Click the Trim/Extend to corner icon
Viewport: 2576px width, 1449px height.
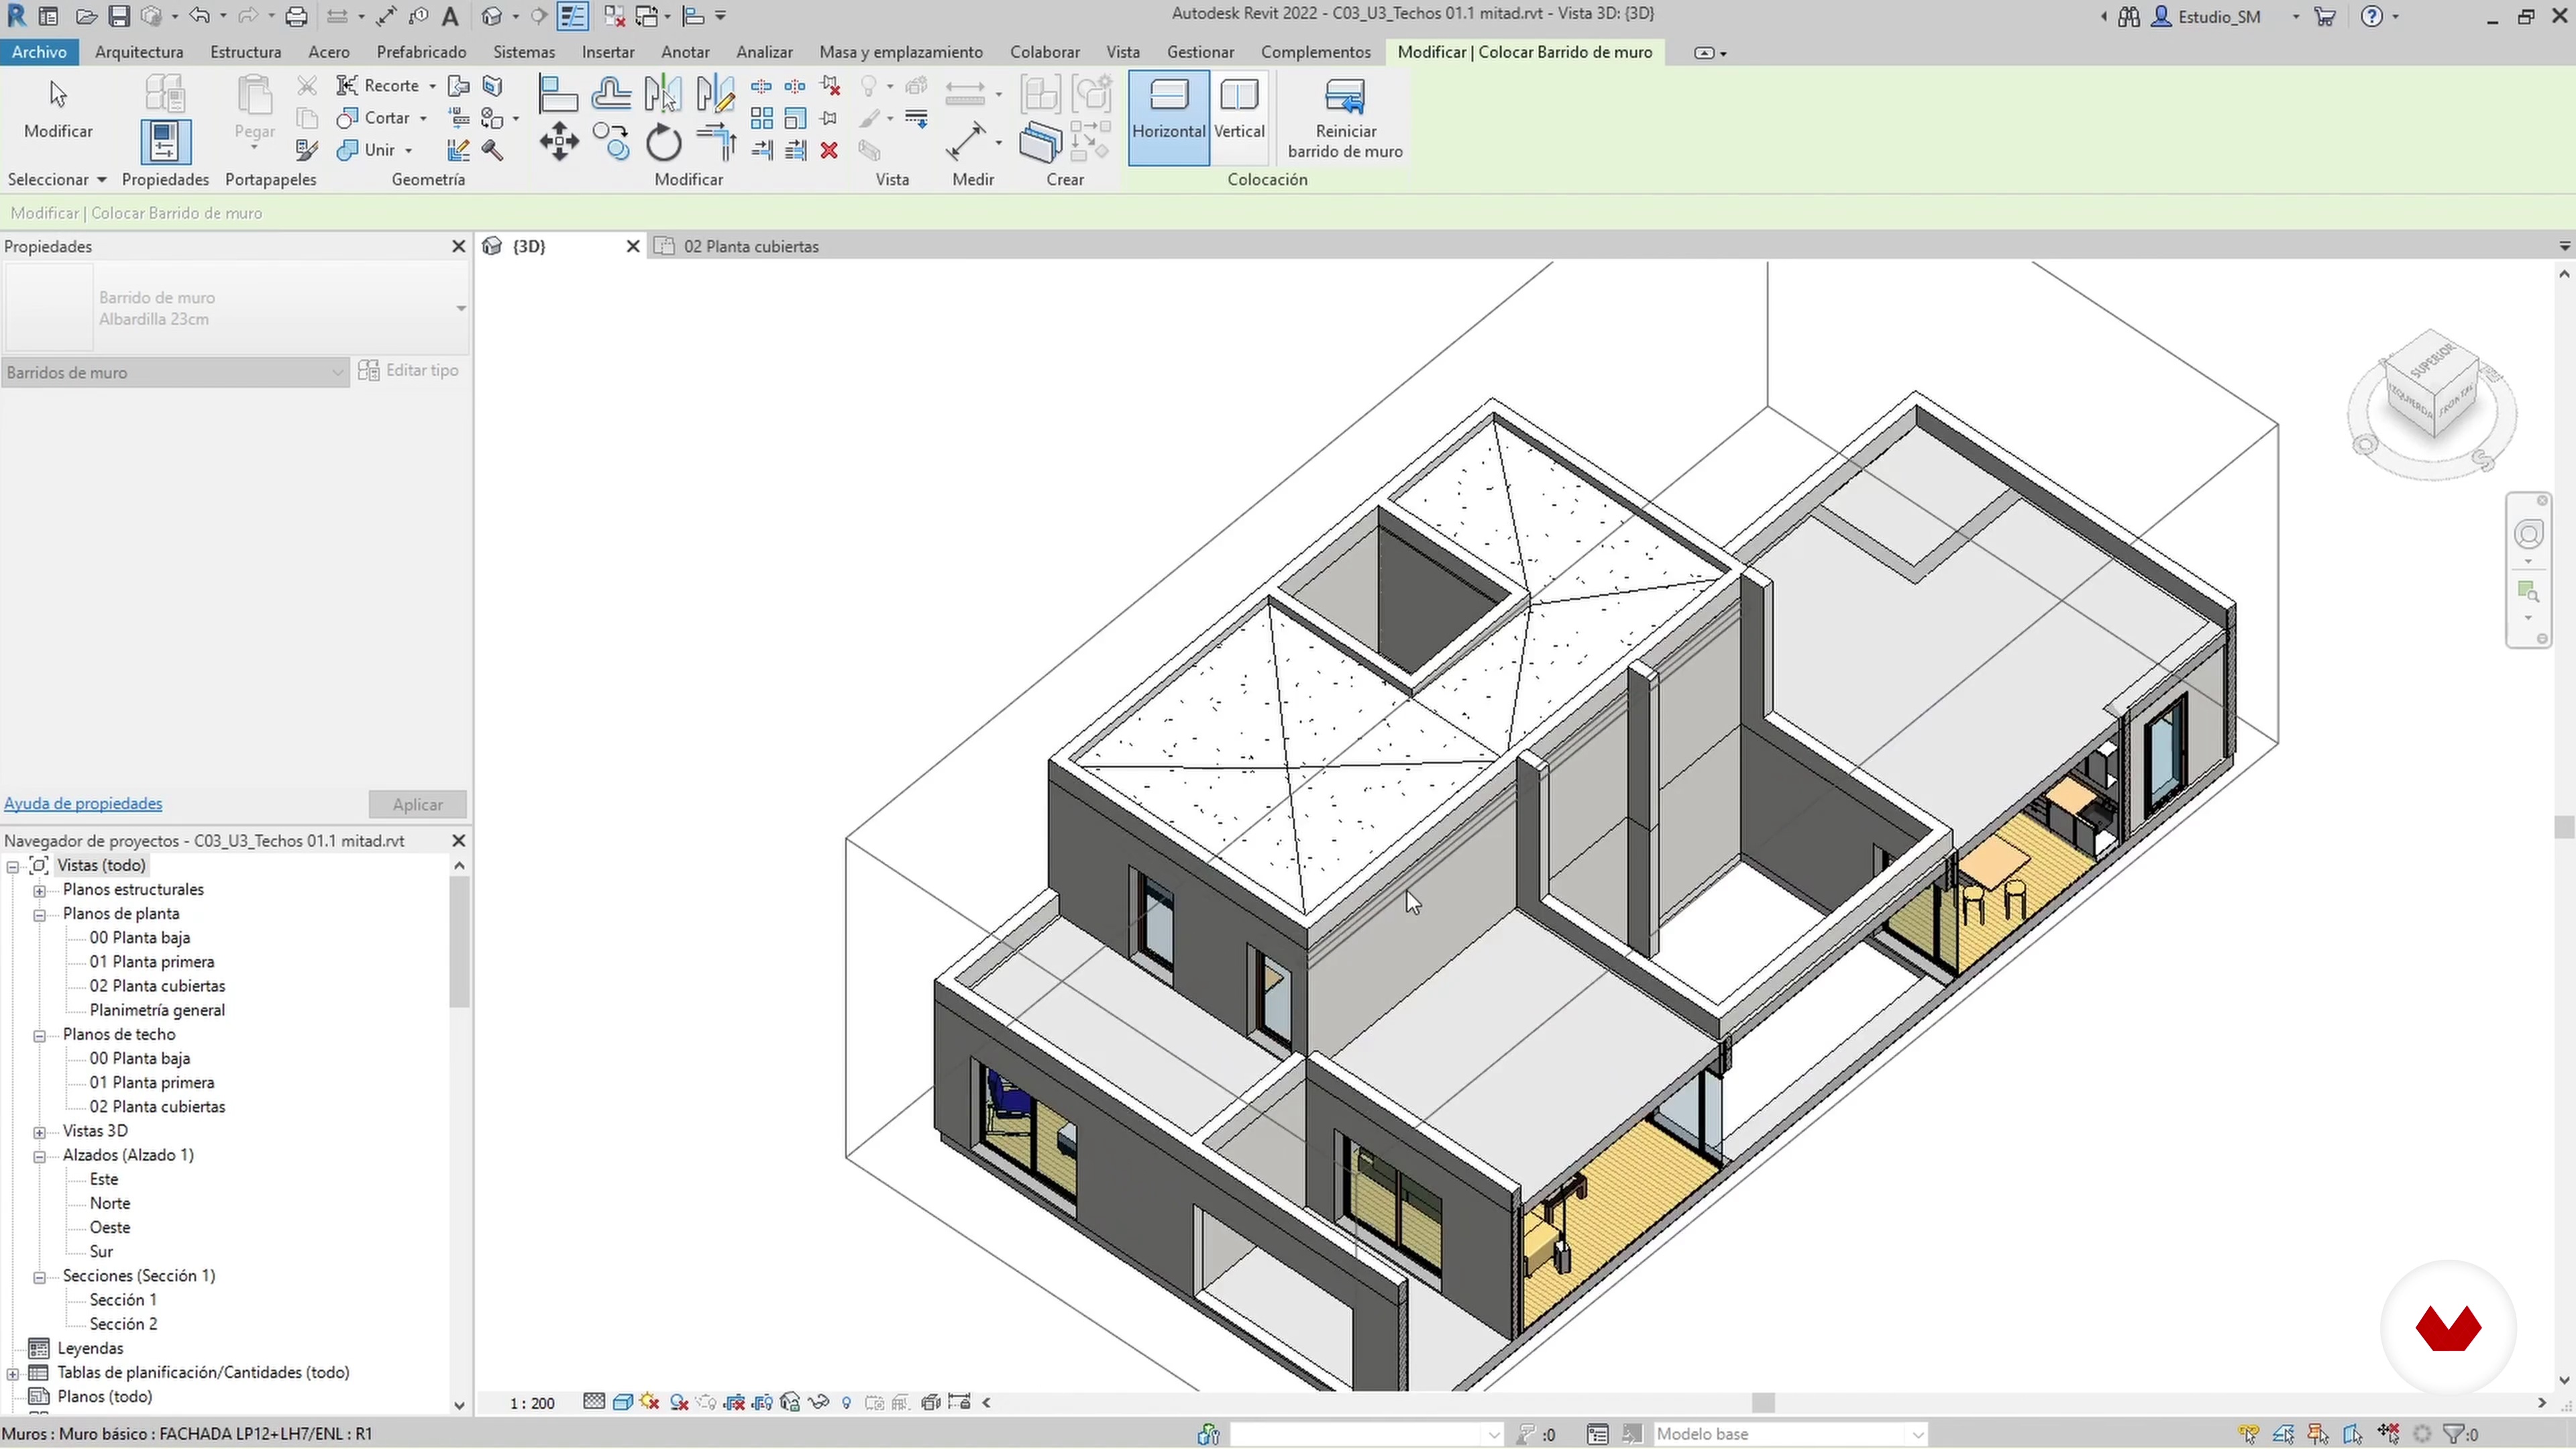pos(716,143)
